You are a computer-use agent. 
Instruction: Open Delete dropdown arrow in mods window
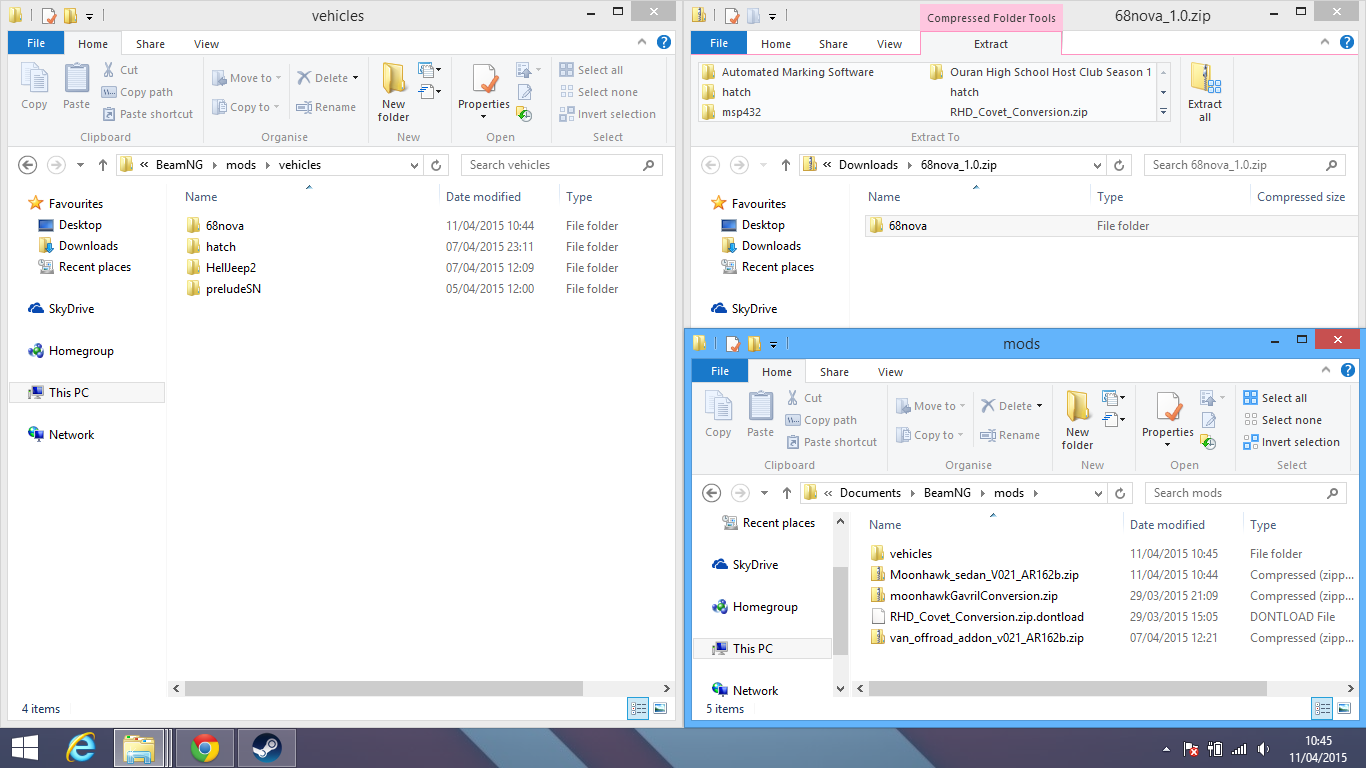(x=1039, y=406)
